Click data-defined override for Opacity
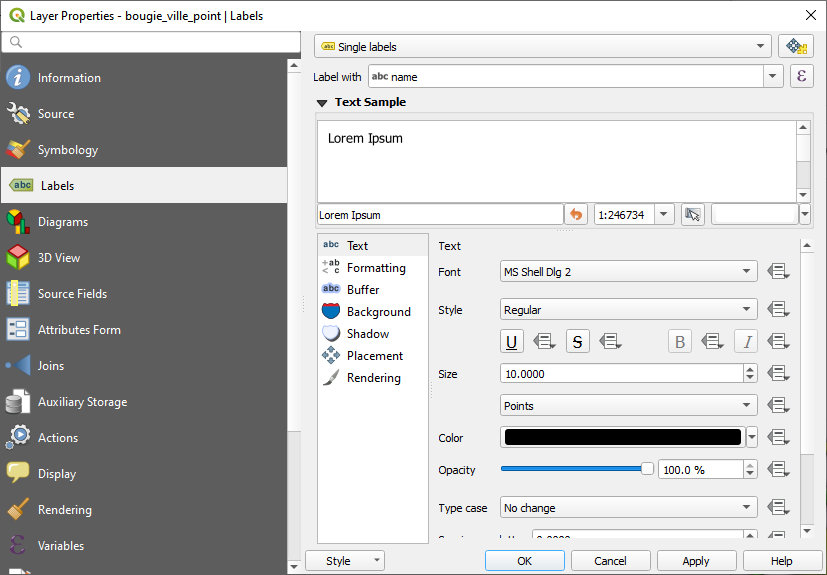 click(x=779, y=470)
